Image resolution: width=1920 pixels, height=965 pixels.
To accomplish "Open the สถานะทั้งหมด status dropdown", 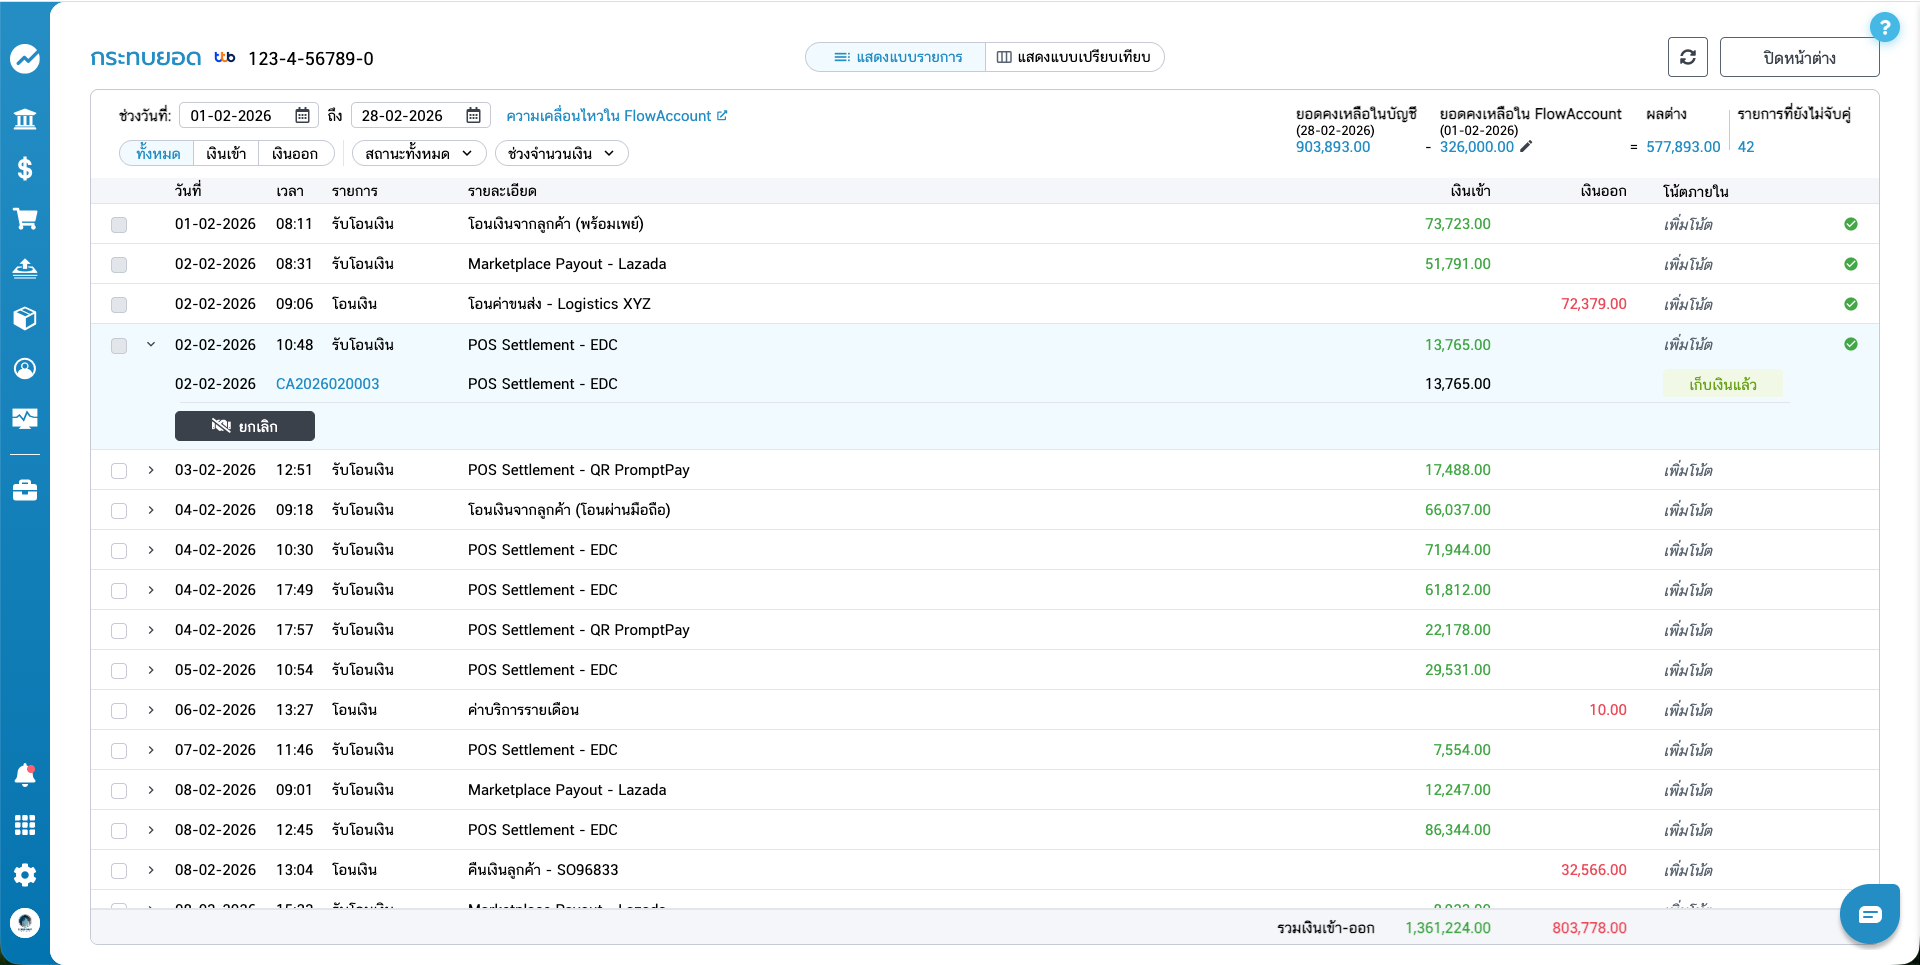I will pos(418,153).
